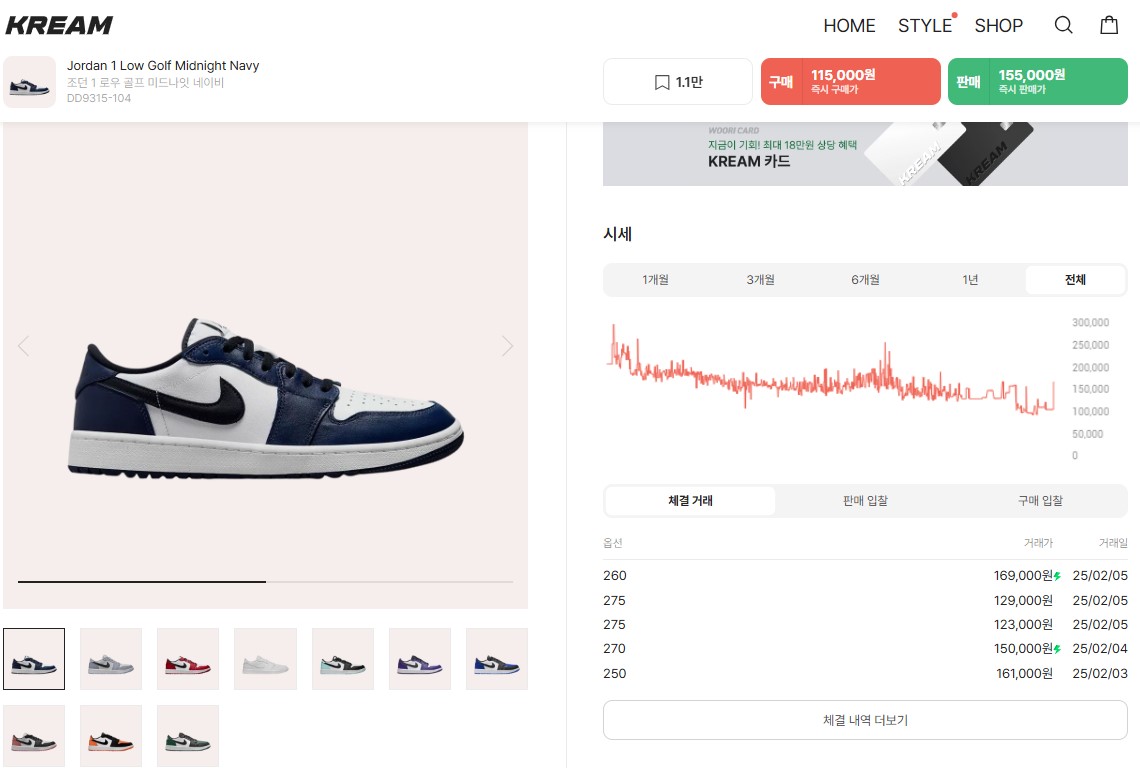This screenshot has height=768, width=1140.
Task: Go to SHOP in top navigation
Action: click(998, 25)
